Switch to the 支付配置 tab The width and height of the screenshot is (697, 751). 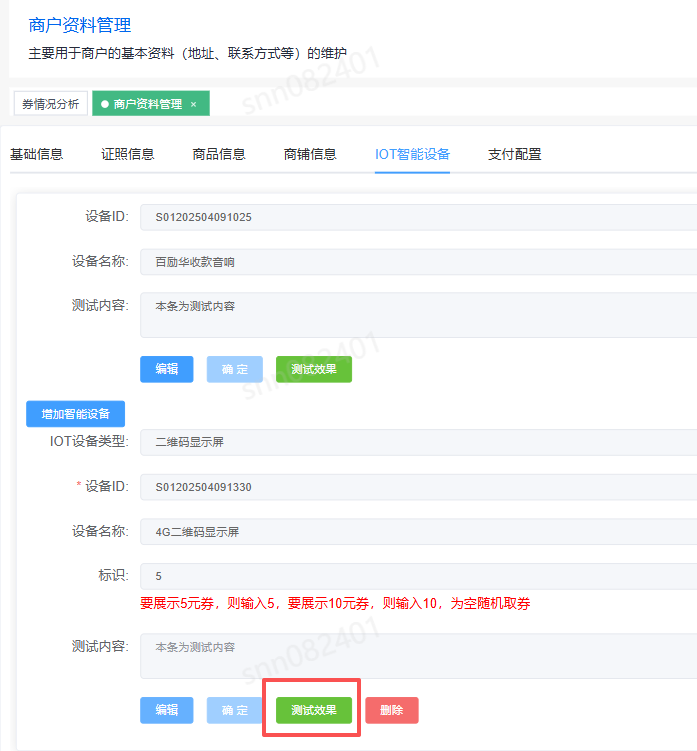click(x=514, y=154)
